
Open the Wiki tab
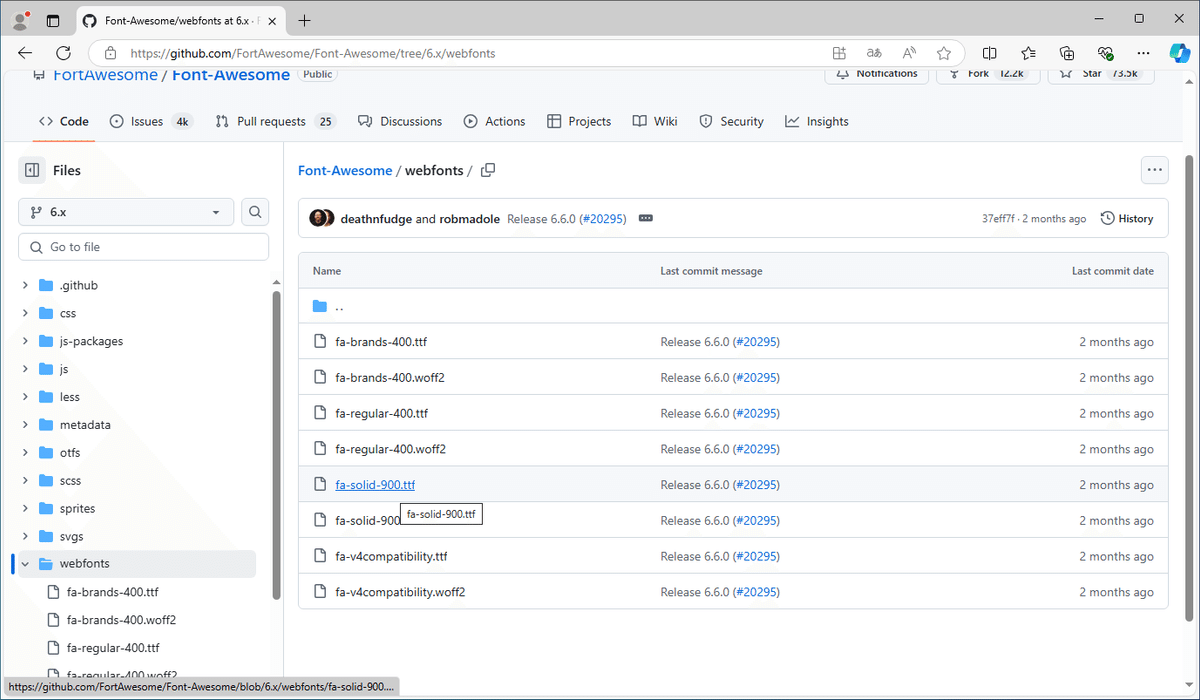click(655, 121)
